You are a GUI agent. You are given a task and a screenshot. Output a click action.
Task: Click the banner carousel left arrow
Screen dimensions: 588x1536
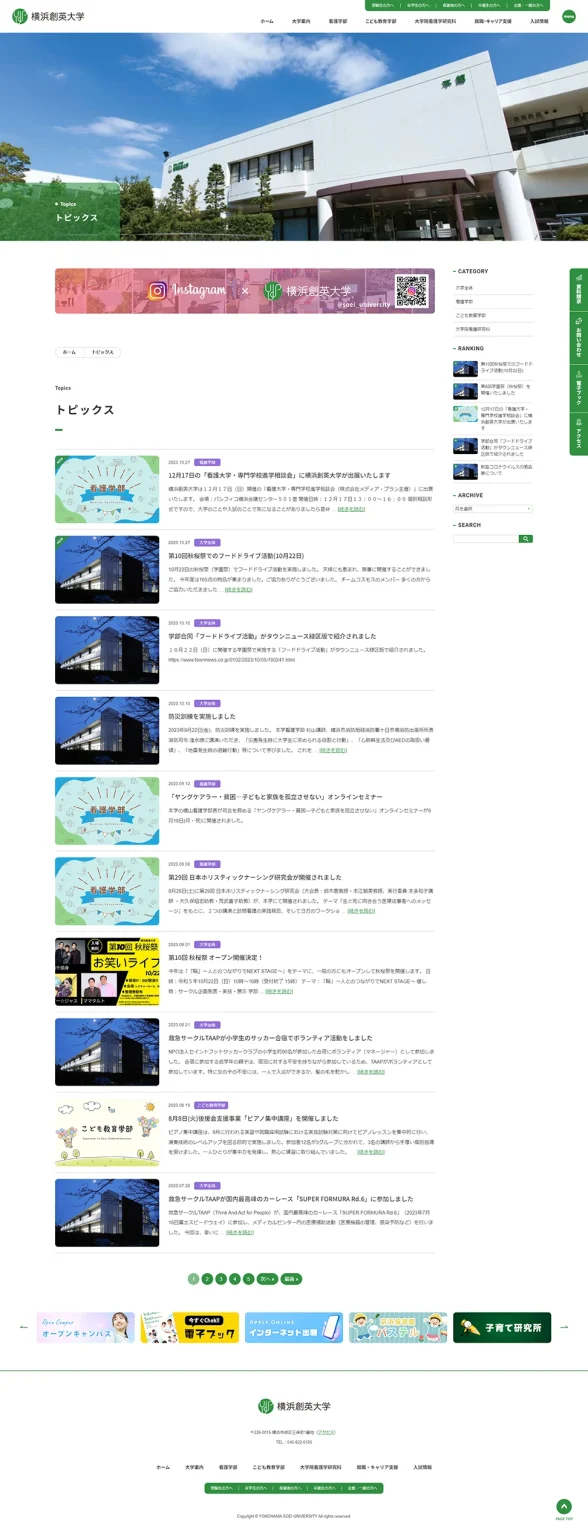(24, 1327)
